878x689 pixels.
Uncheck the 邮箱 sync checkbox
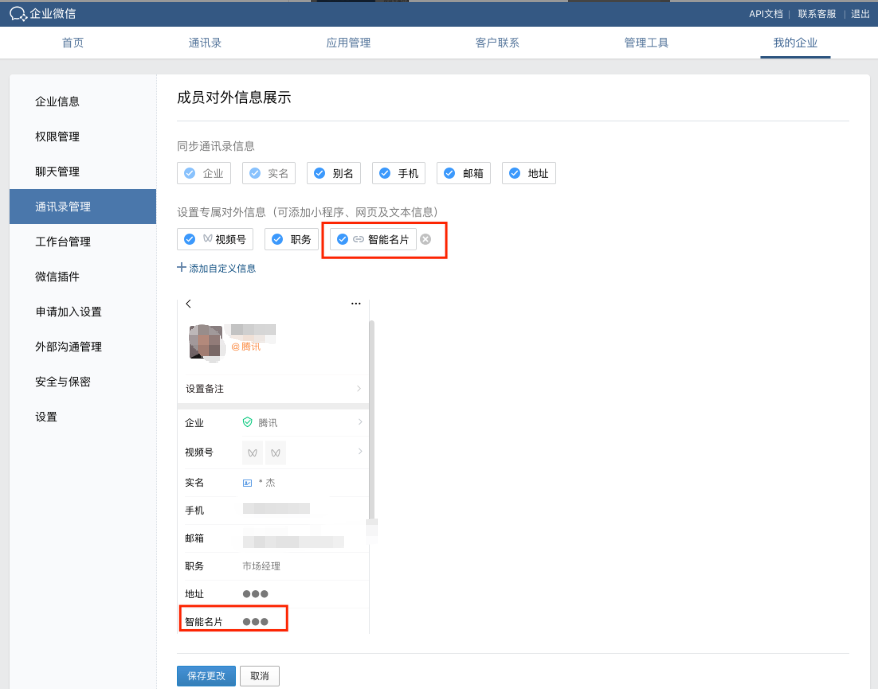450,173
